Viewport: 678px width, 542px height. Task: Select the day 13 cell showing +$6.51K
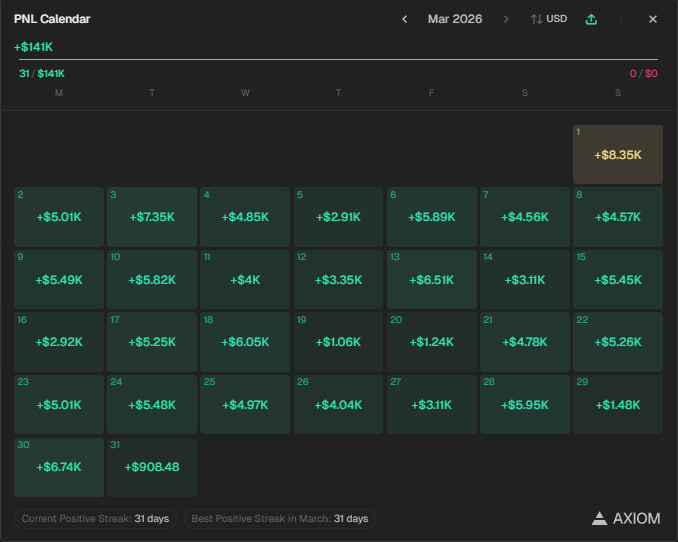(432, 279)
